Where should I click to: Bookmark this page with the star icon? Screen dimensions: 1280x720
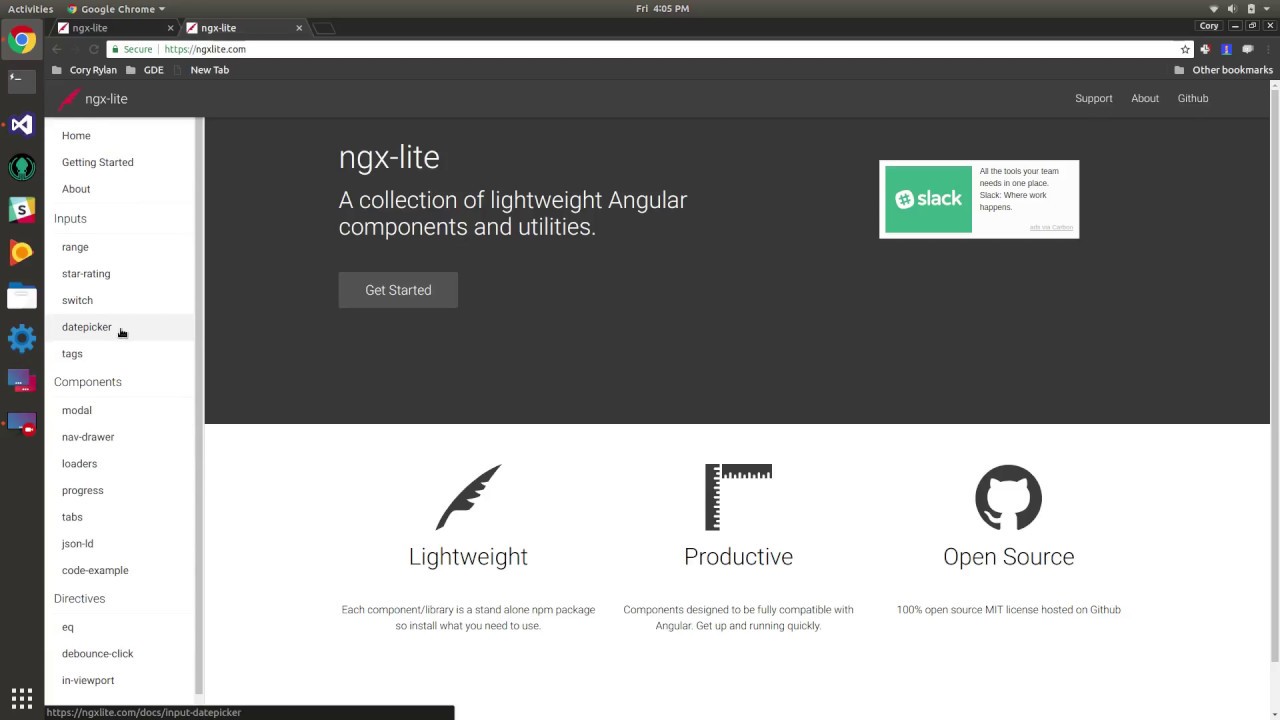click(x=1185, y=49)
